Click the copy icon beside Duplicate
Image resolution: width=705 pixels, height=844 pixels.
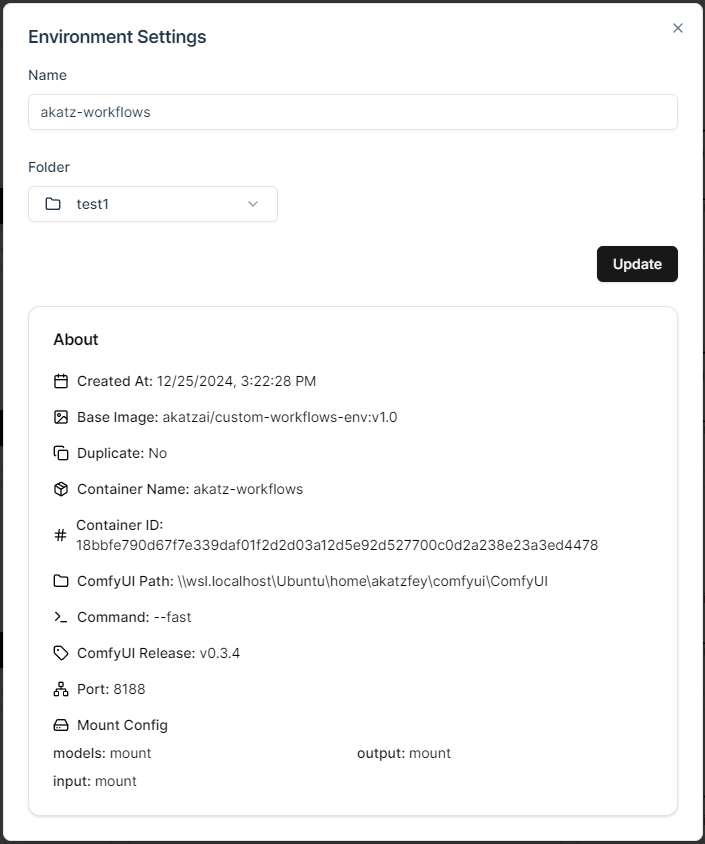coord(61,453)
